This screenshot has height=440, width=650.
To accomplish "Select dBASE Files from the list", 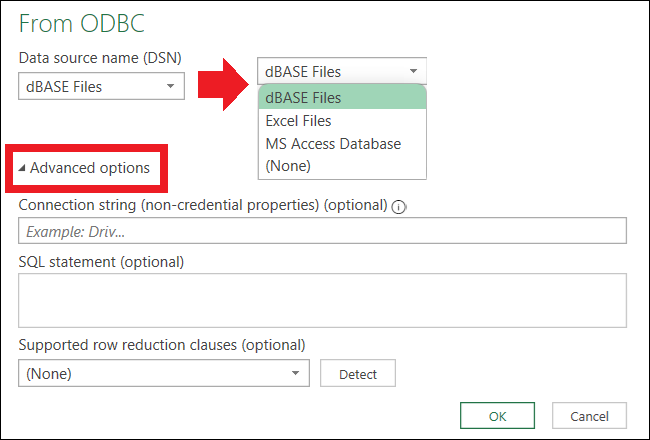I will [342, 97].
